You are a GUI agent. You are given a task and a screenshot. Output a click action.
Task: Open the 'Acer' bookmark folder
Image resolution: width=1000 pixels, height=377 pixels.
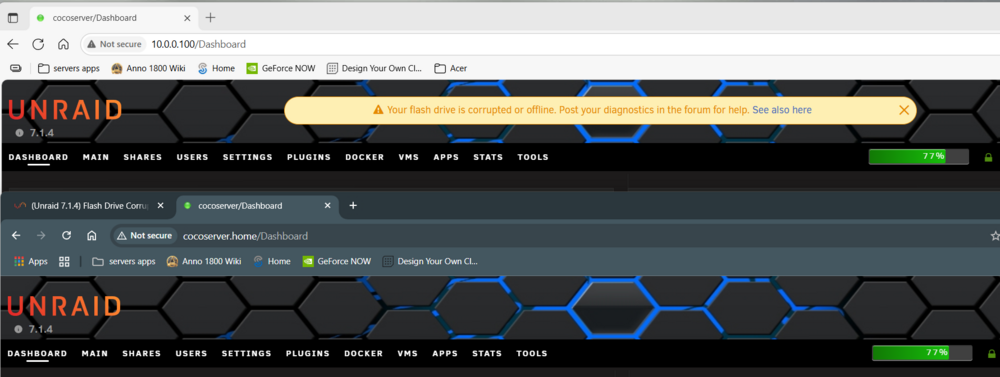[x=450, y=68]
